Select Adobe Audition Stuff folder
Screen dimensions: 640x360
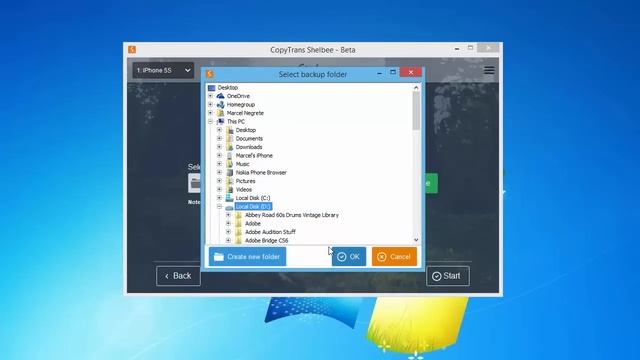(x=270, y=232)
